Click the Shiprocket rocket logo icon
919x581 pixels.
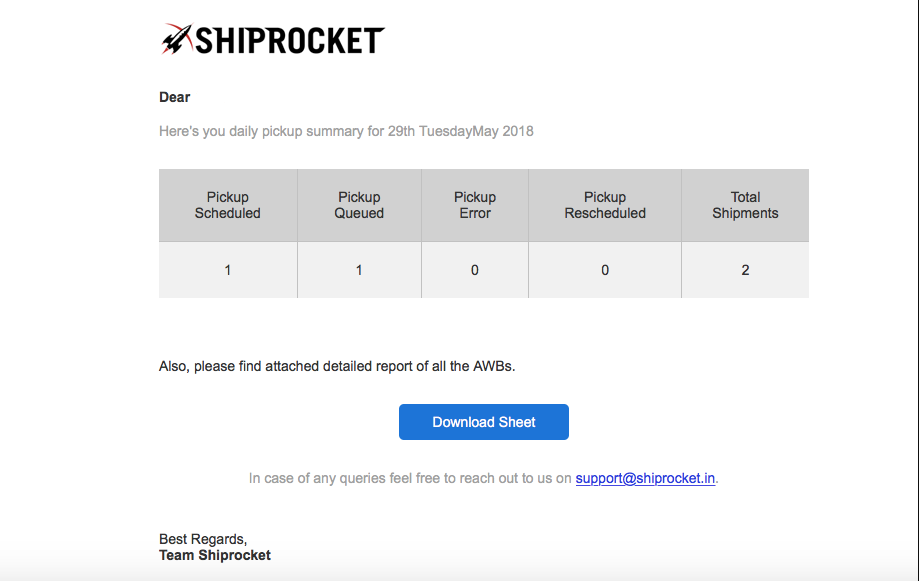(176, 39)
